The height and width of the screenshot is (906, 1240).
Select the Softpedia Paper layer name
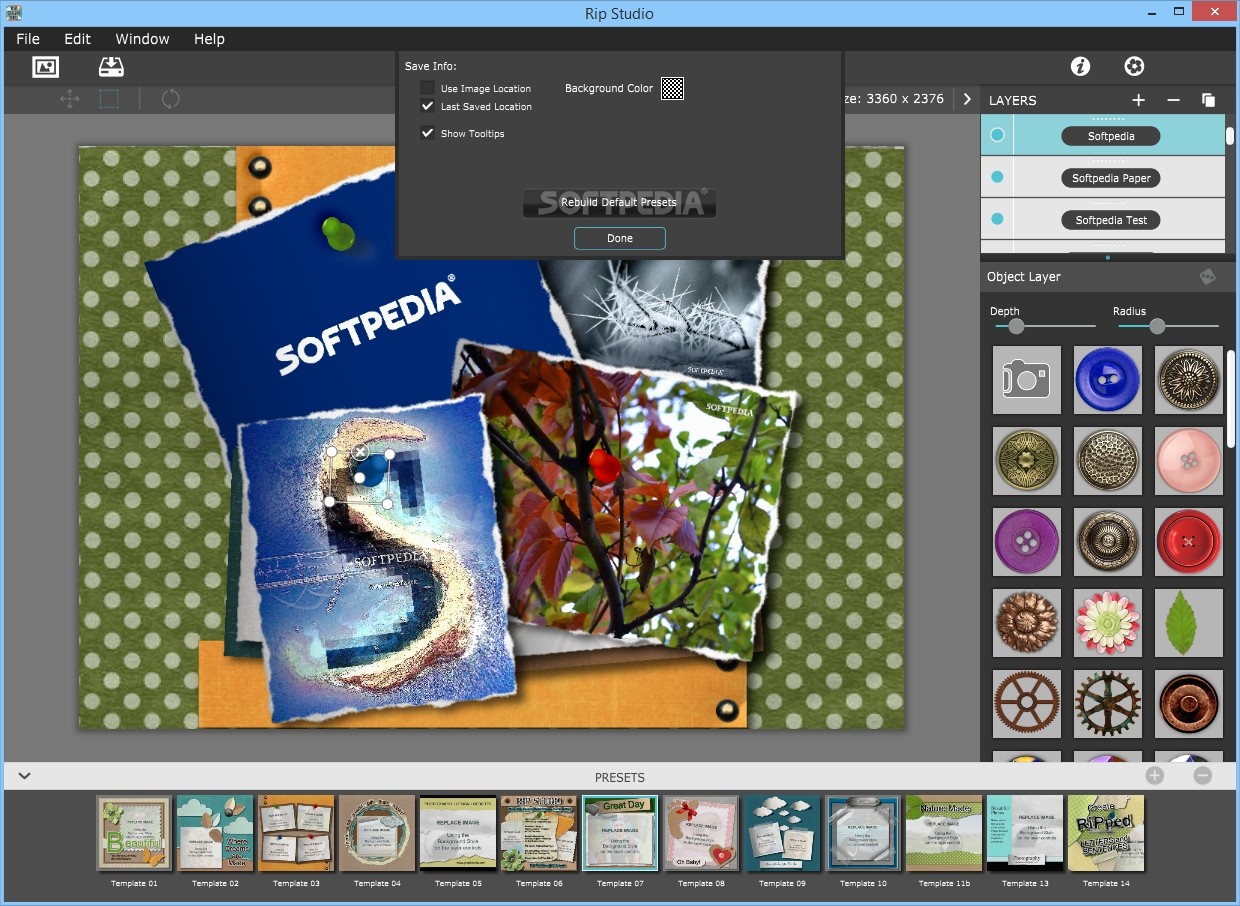[1111, 178]
